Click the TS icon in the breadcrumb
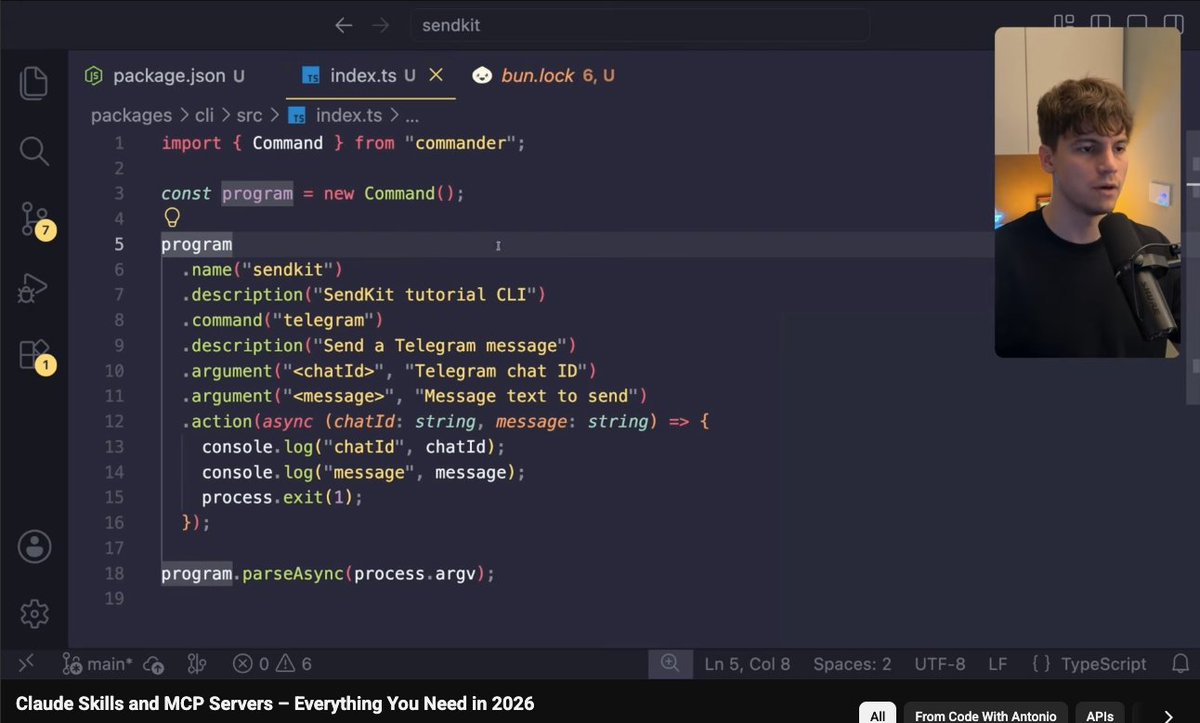Image resolution: width=1200 pixels, height=723 pixels. click(297, 115)
